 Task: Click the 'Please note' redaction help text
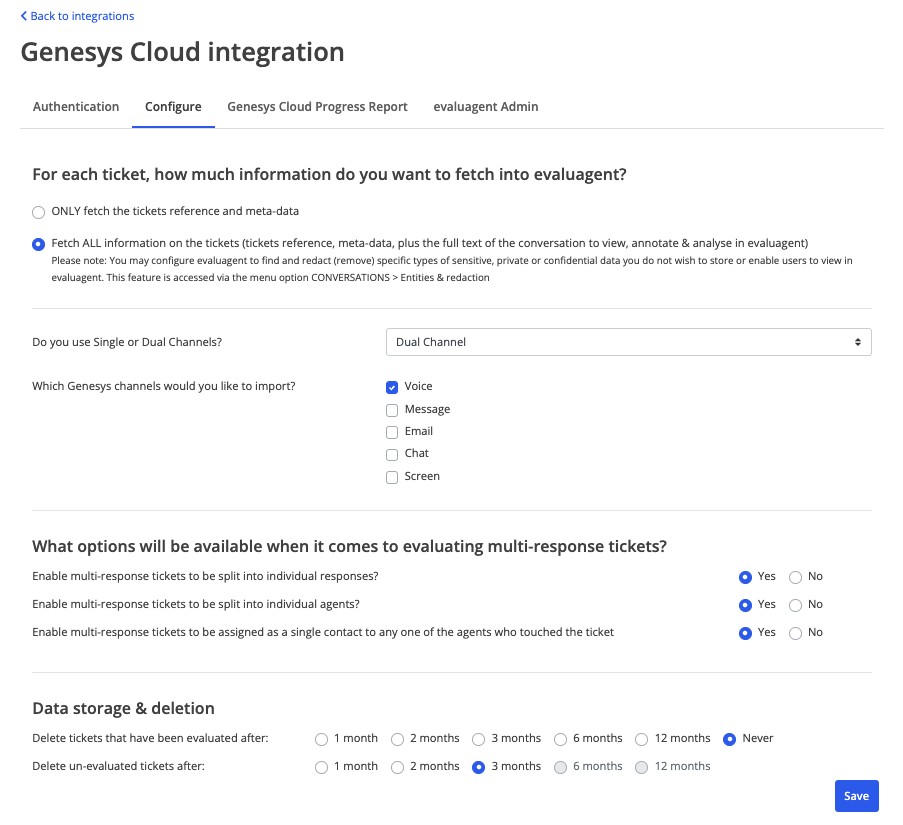pos(452,269)
